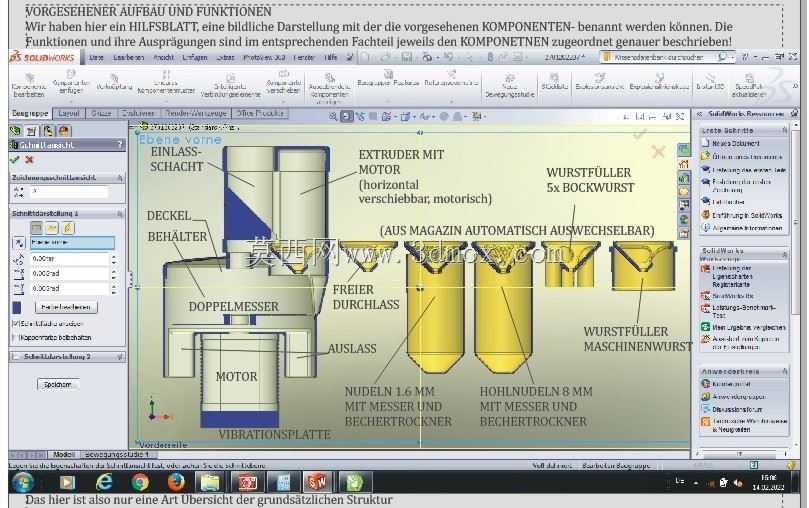Collapse the SolidWorks Werkzeuge group
Image resolution: width=809 pixels, height=508 pixels.
tap(785, 254)
